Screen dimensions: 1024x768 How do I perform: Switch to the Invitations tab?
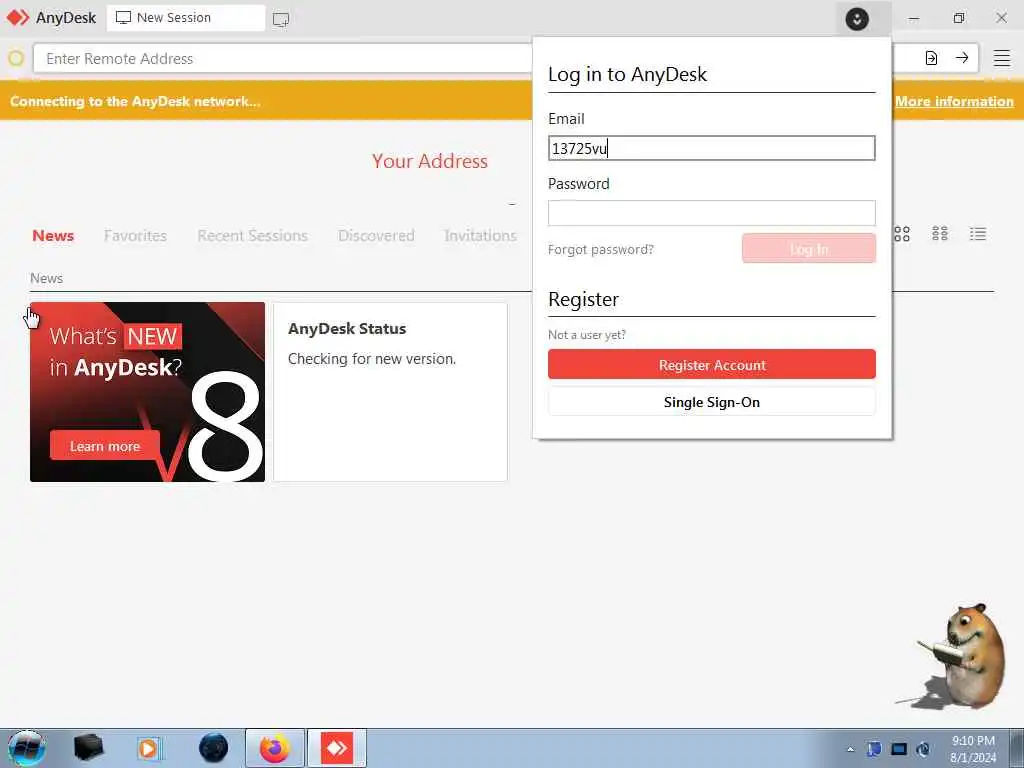480,236
